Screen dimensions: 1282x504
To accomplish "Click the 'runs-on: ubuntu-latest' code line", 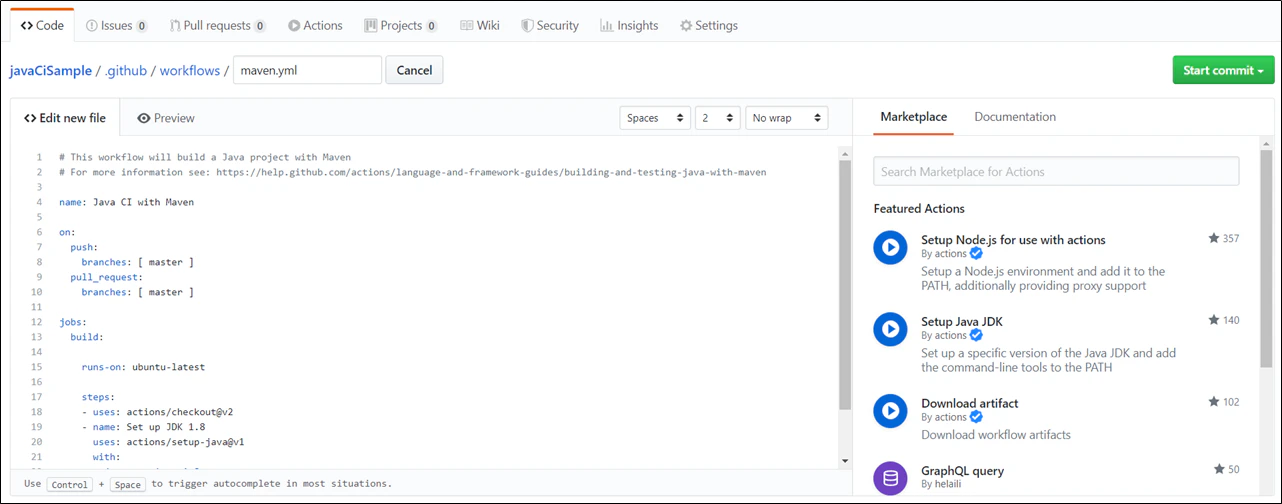I will click(143, 367).
